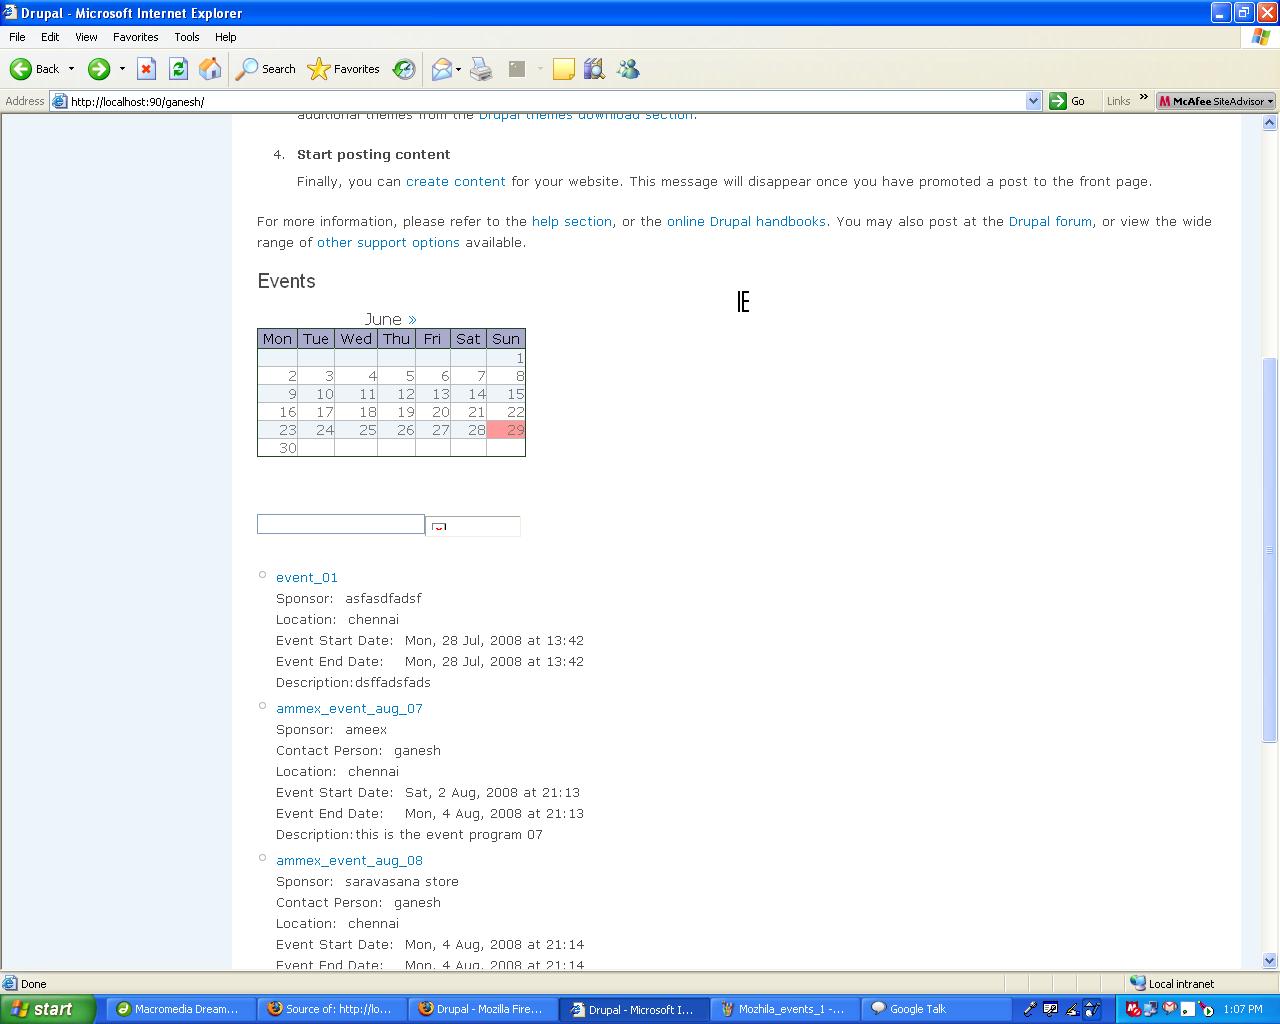Open the Research books icon
Screen dimensions: 1280x1024
tap(595, 69)
